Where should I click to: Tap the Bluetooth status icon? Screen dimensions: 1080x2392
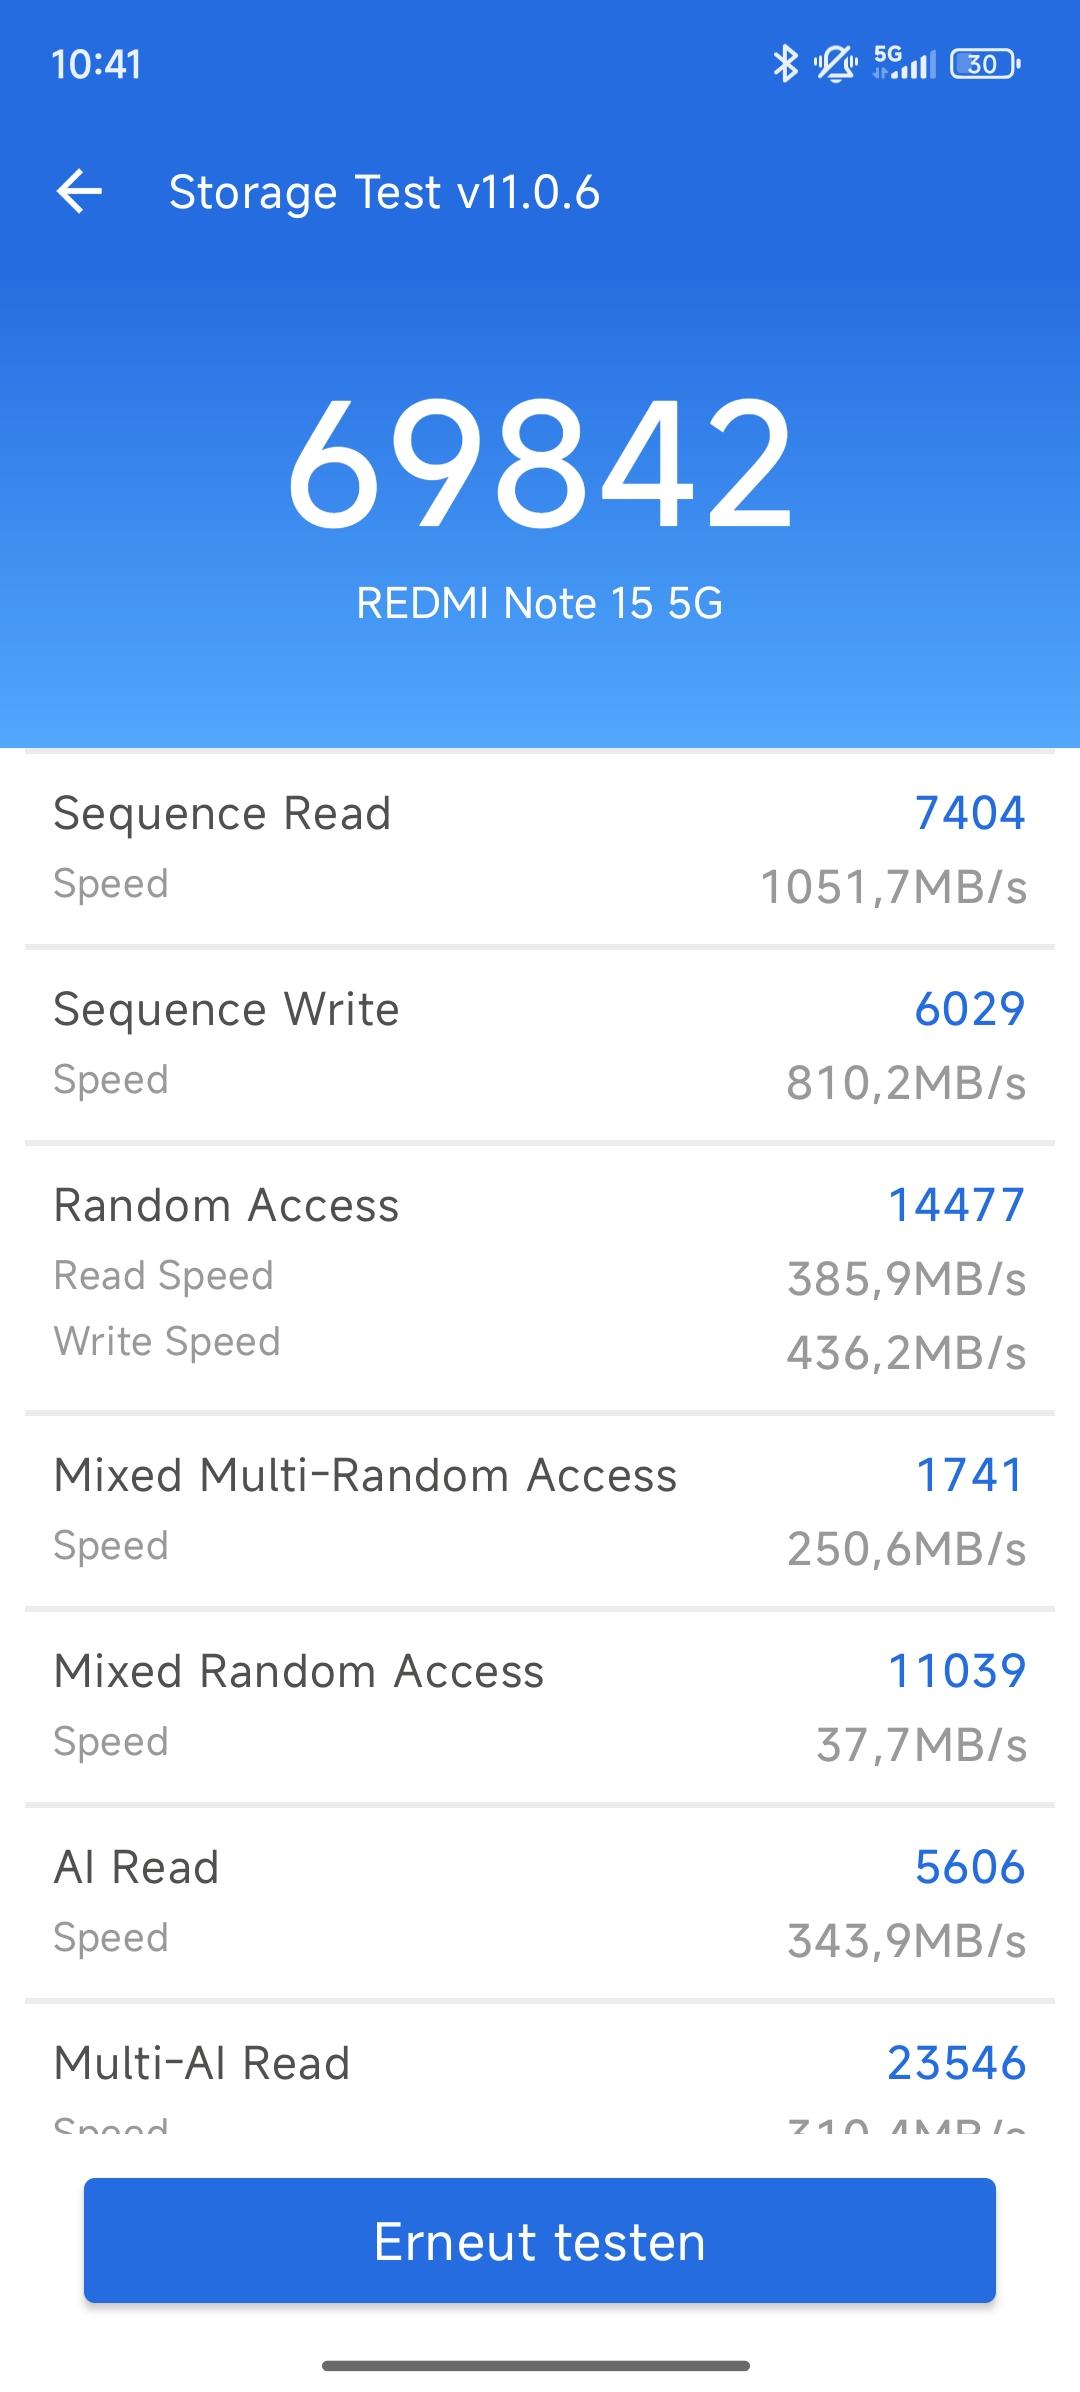click(786, 65)
